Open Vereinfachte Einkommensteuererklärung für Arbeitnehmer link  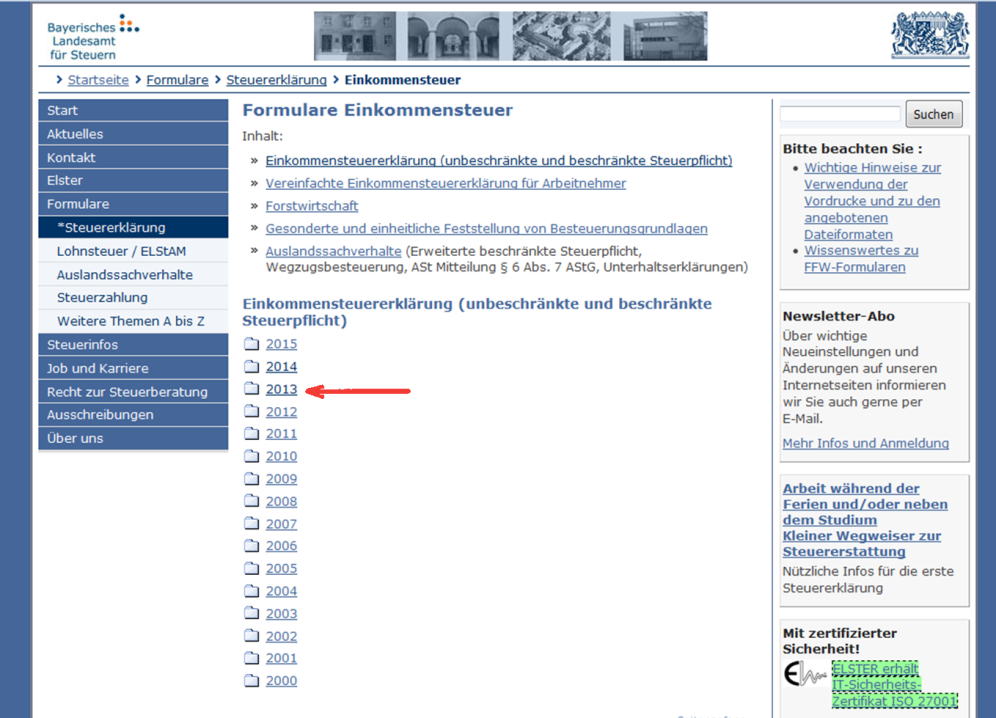(x=446, y=183)
